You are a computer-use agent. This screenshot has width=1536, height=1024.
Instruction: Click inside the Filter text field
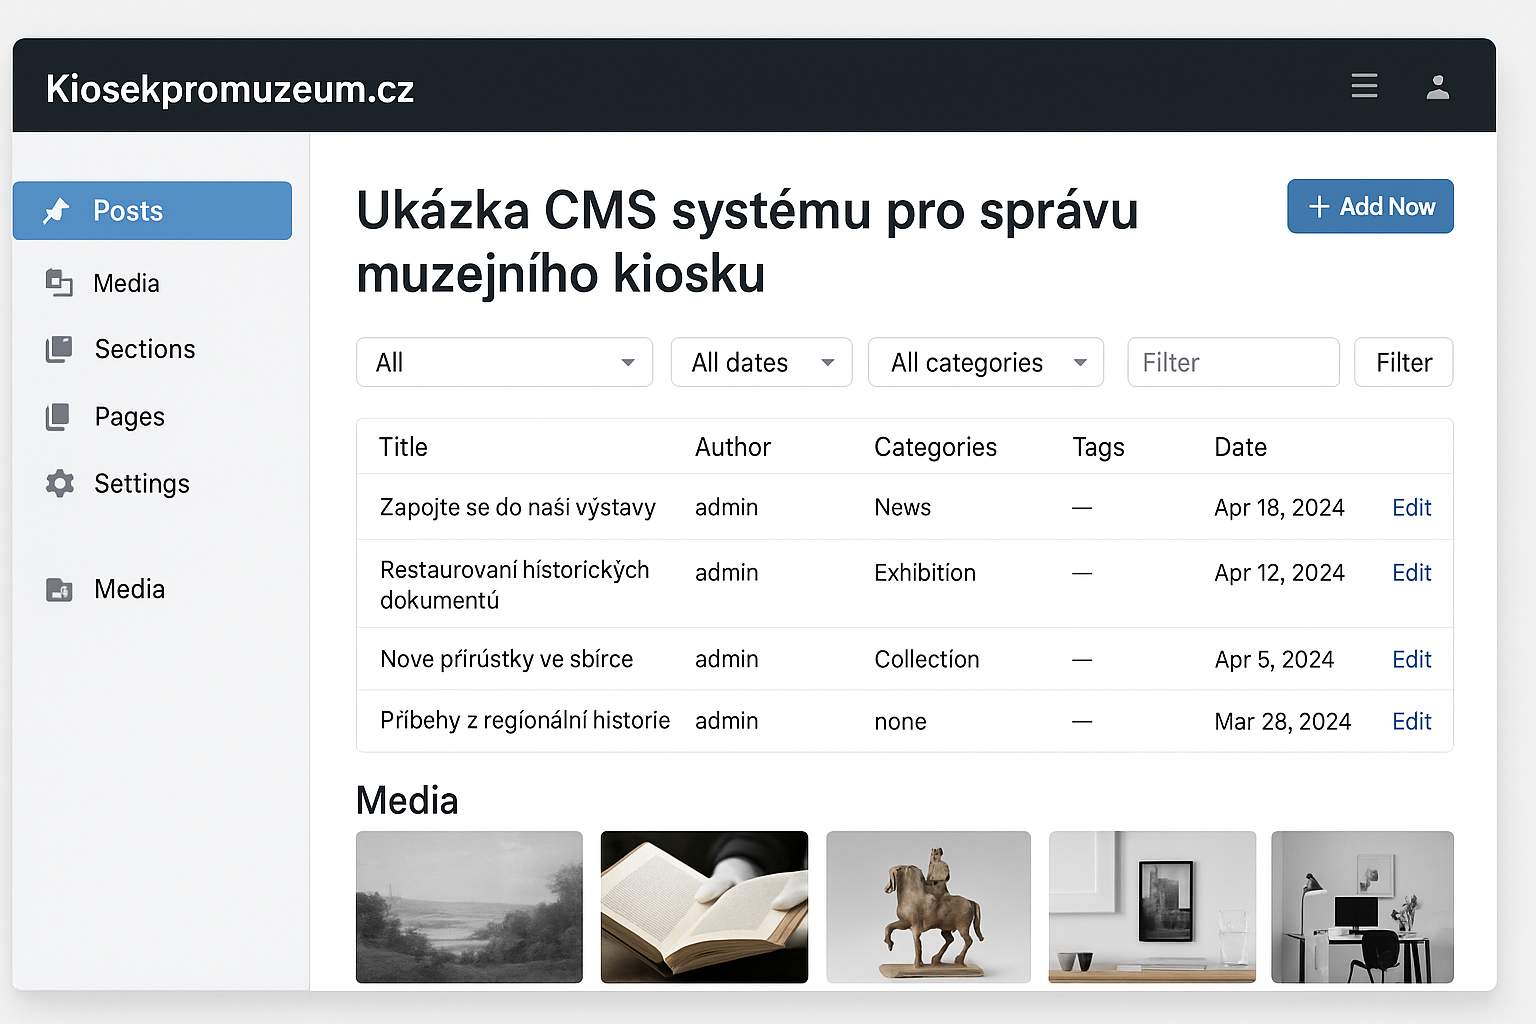click(x=1232, y=362)
